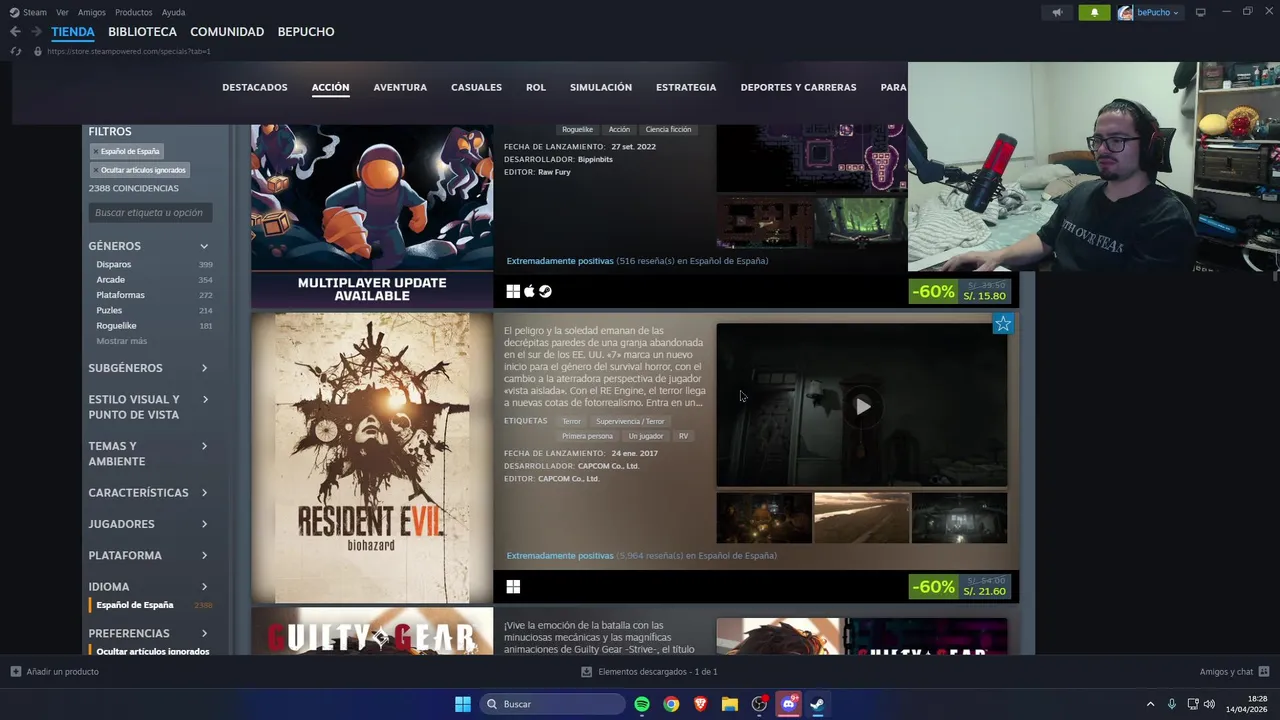The width and height of the screenshot is (1280, 720).
Task: Select the CASUALES category tab
Action: click(476, 87)
